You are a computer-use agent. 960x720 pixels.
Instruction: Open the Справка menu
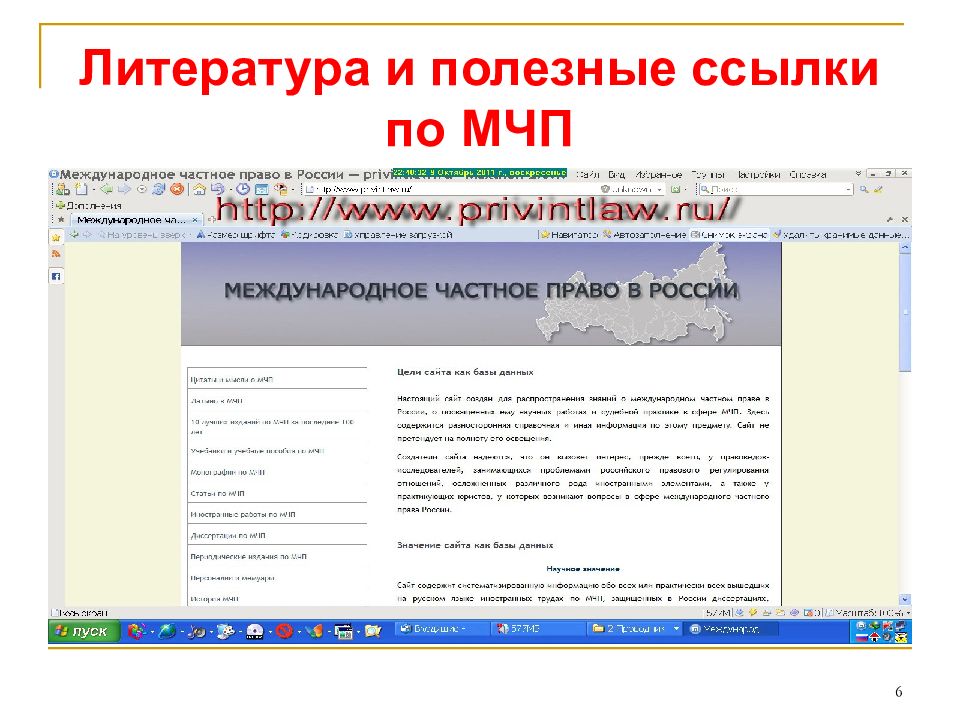pos(808,174)
